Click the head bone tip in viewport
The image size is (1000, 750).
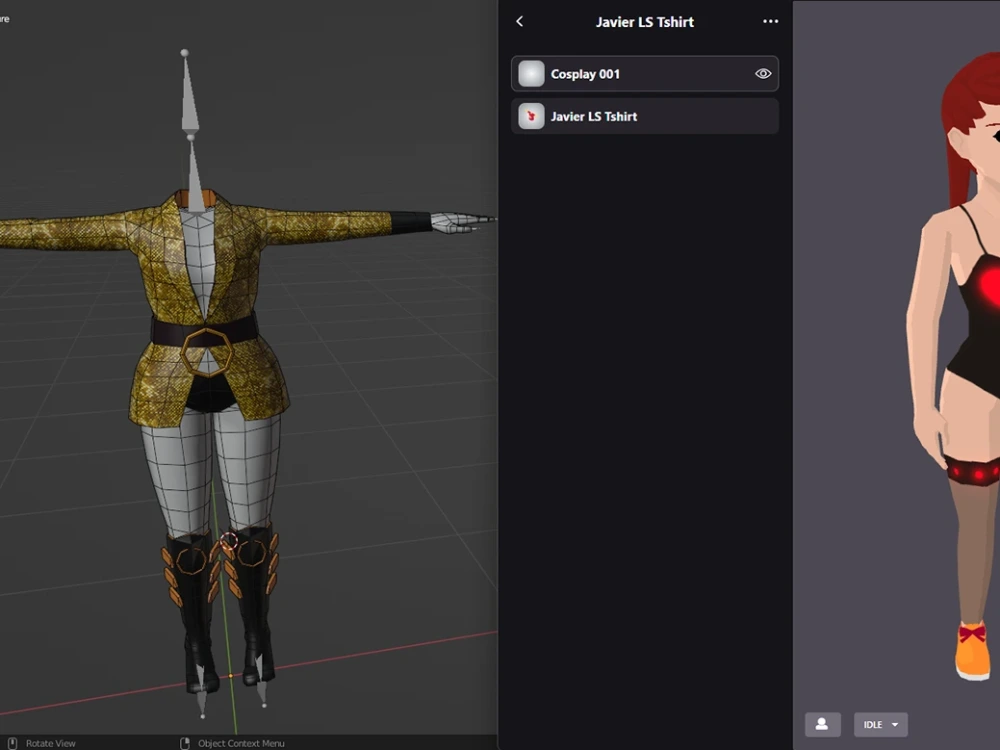pos(184,53)
